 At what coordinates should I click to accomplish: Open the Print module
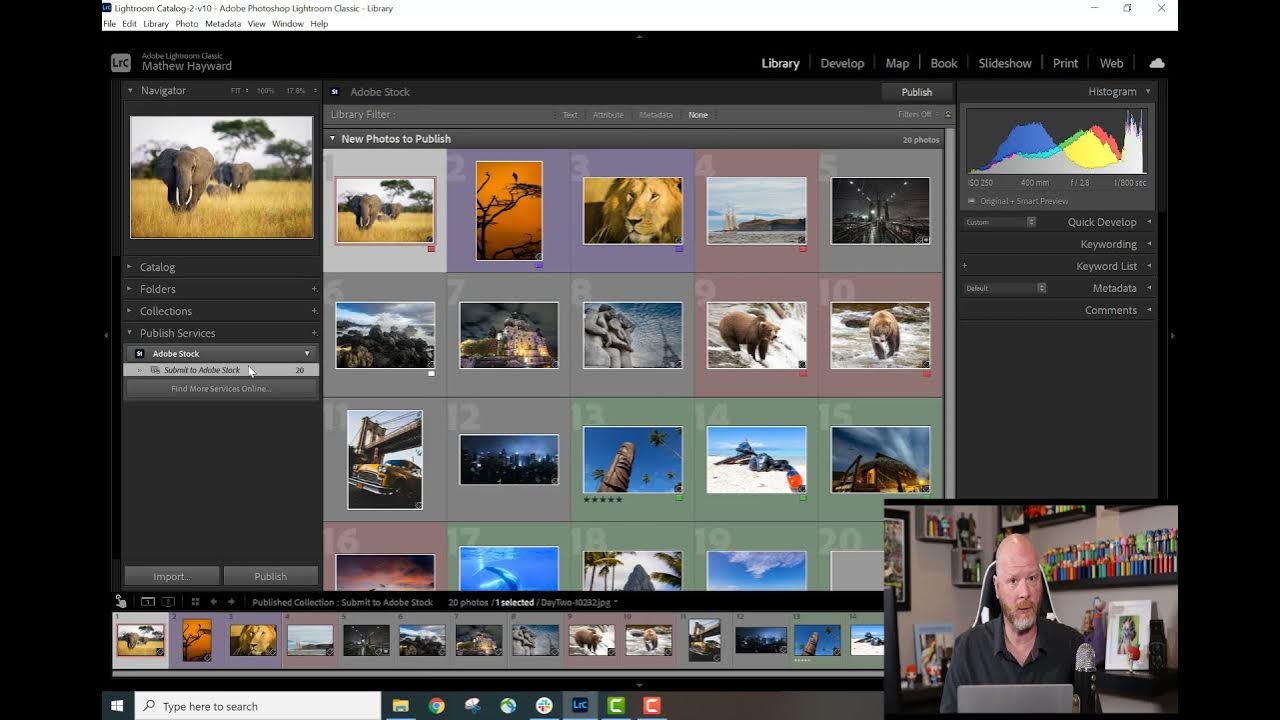1065,63
